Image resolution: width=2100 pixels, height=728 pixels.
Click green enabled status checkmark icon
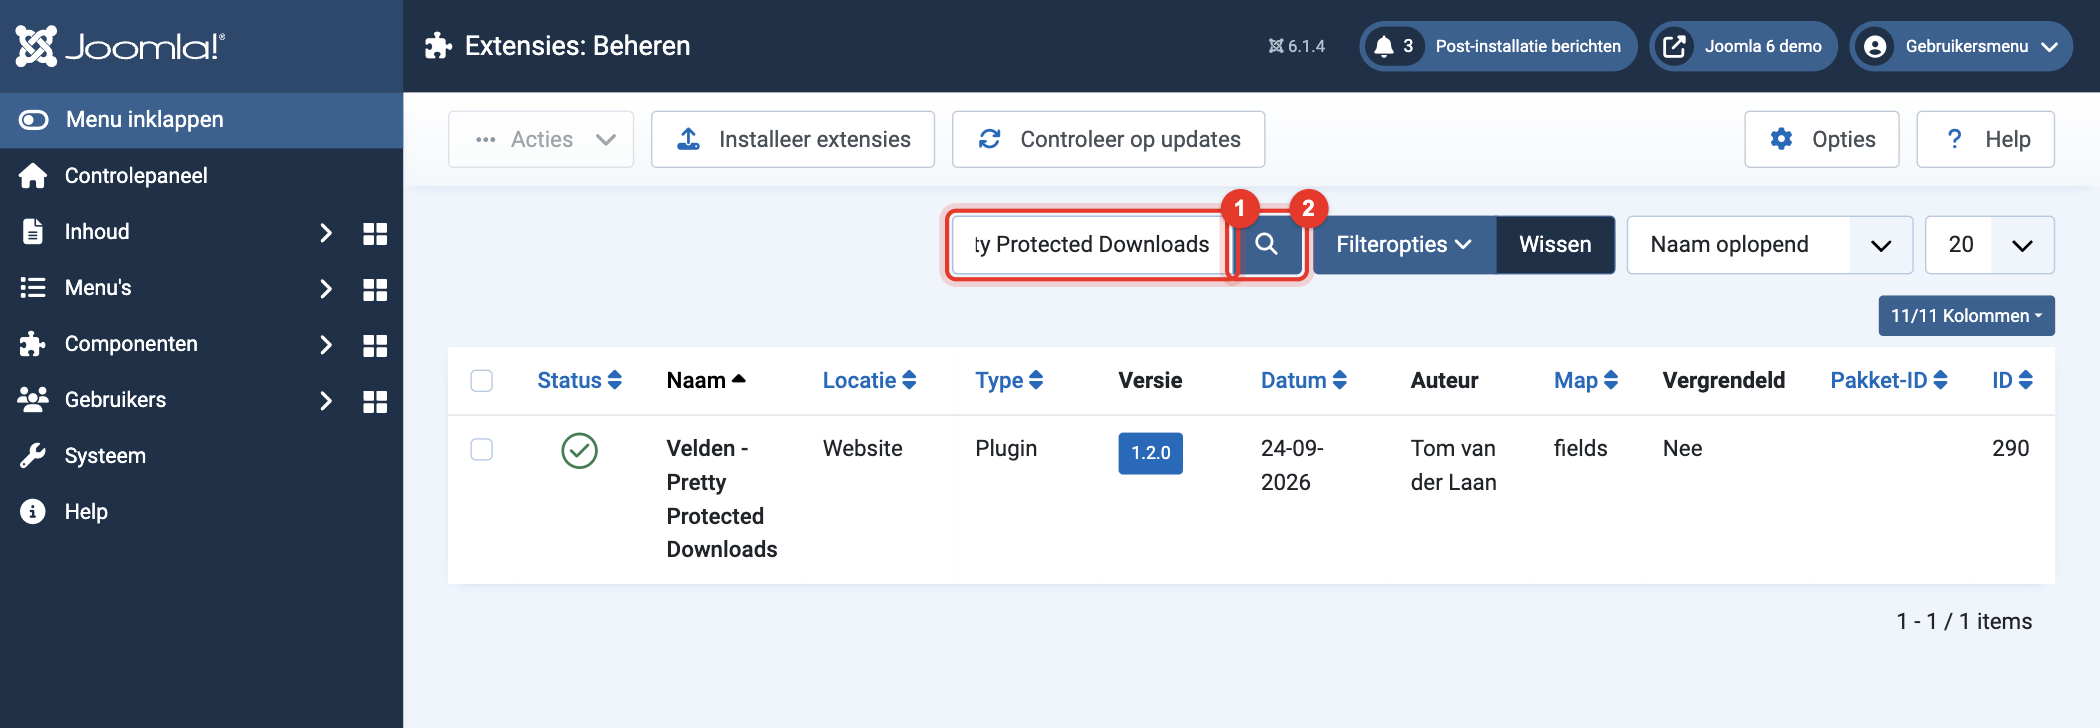click(579, 450)
